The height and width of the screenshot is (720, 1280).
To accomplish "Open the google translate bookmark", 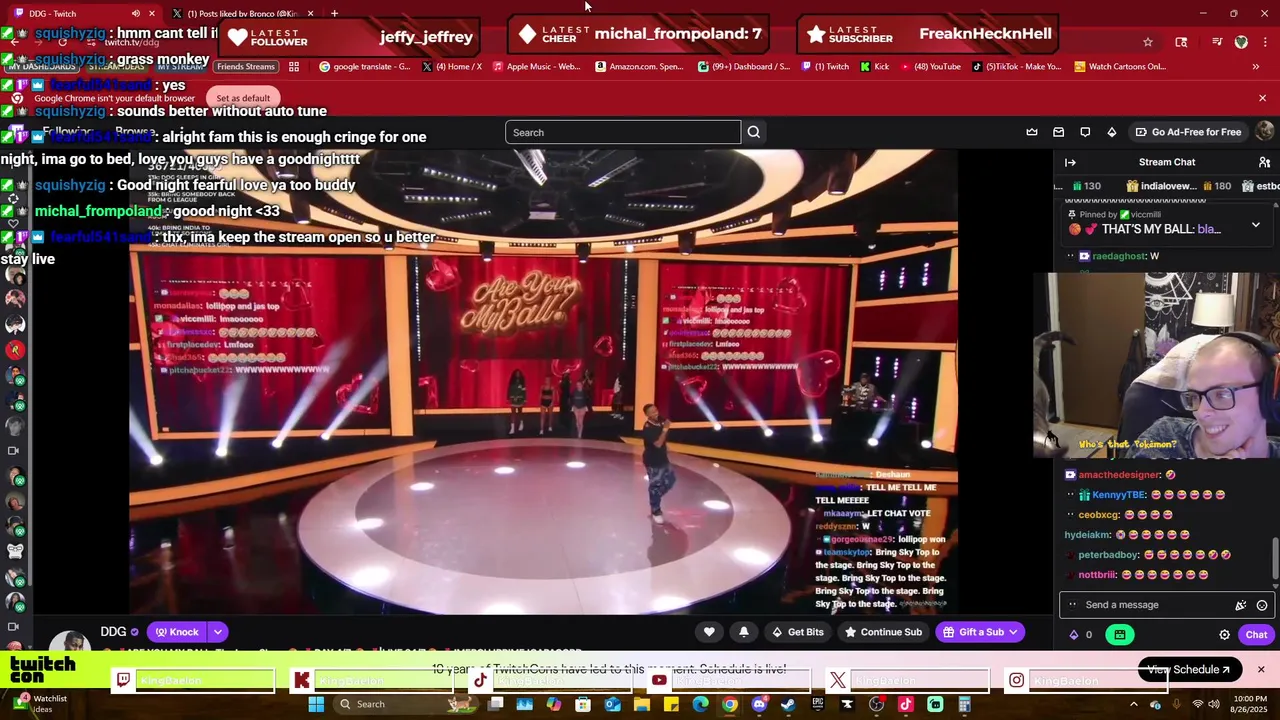I will (364, 67).
